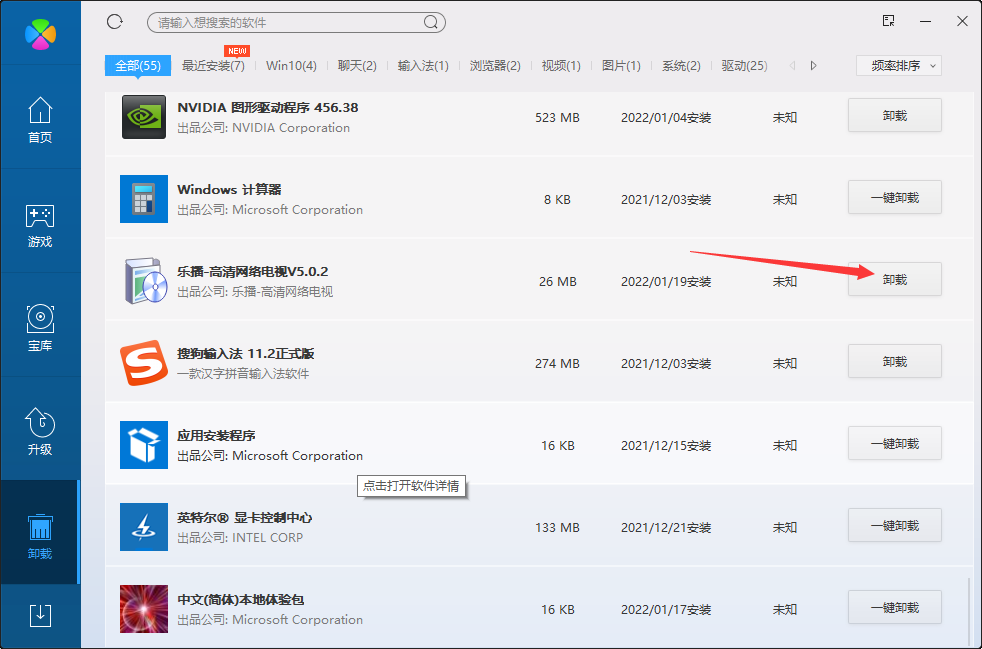This screenshot has height=649, width=982.
Task: Switch to 图片(1) tab
Action: [621, 66]
